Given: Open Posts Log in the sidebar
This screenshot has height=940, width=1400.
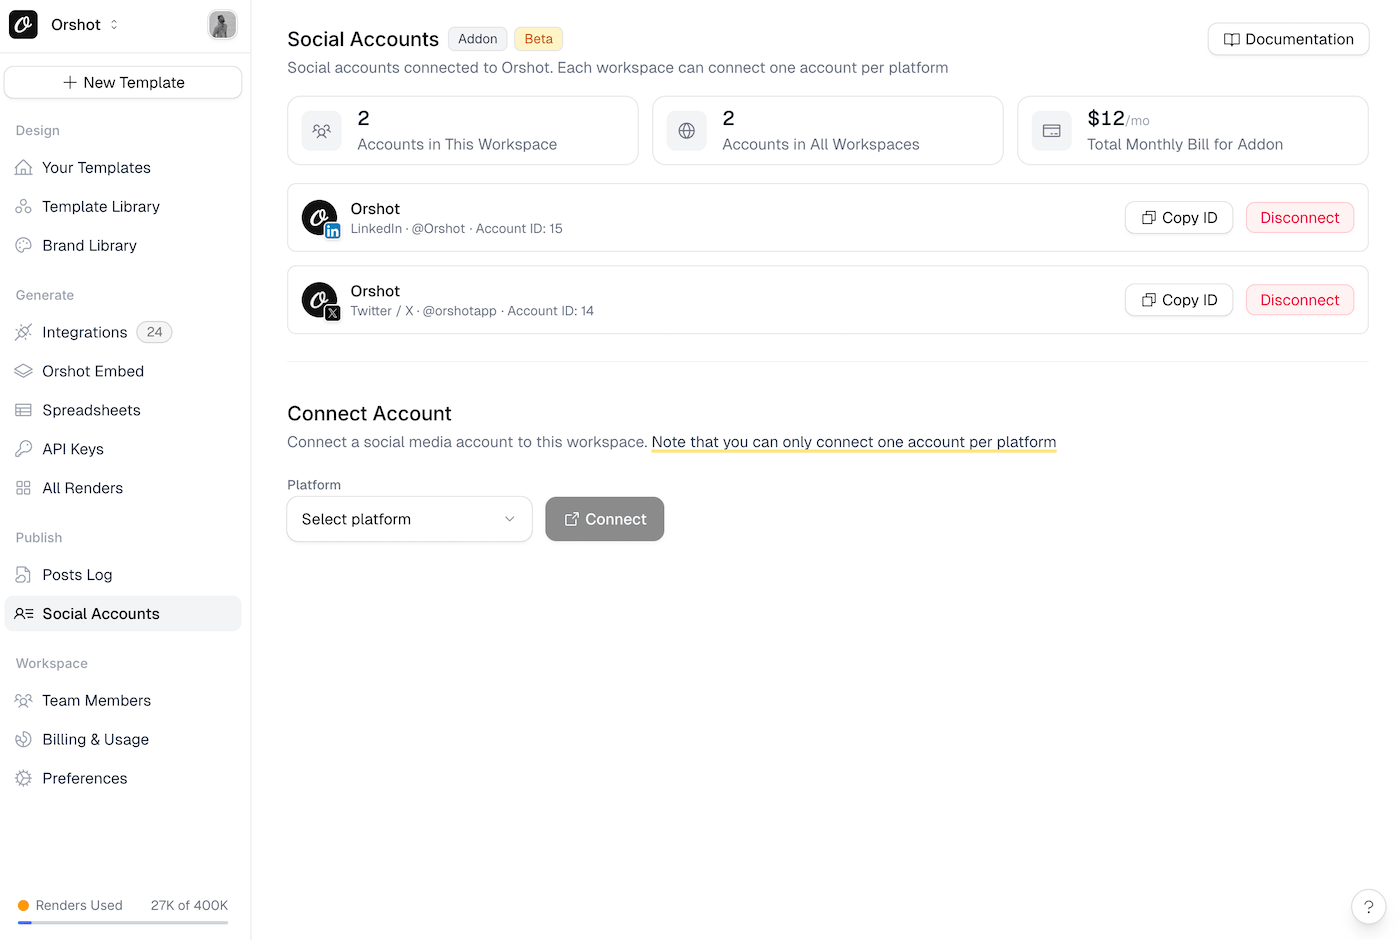Looking at the screenshot, I should [x=77, y=575].
